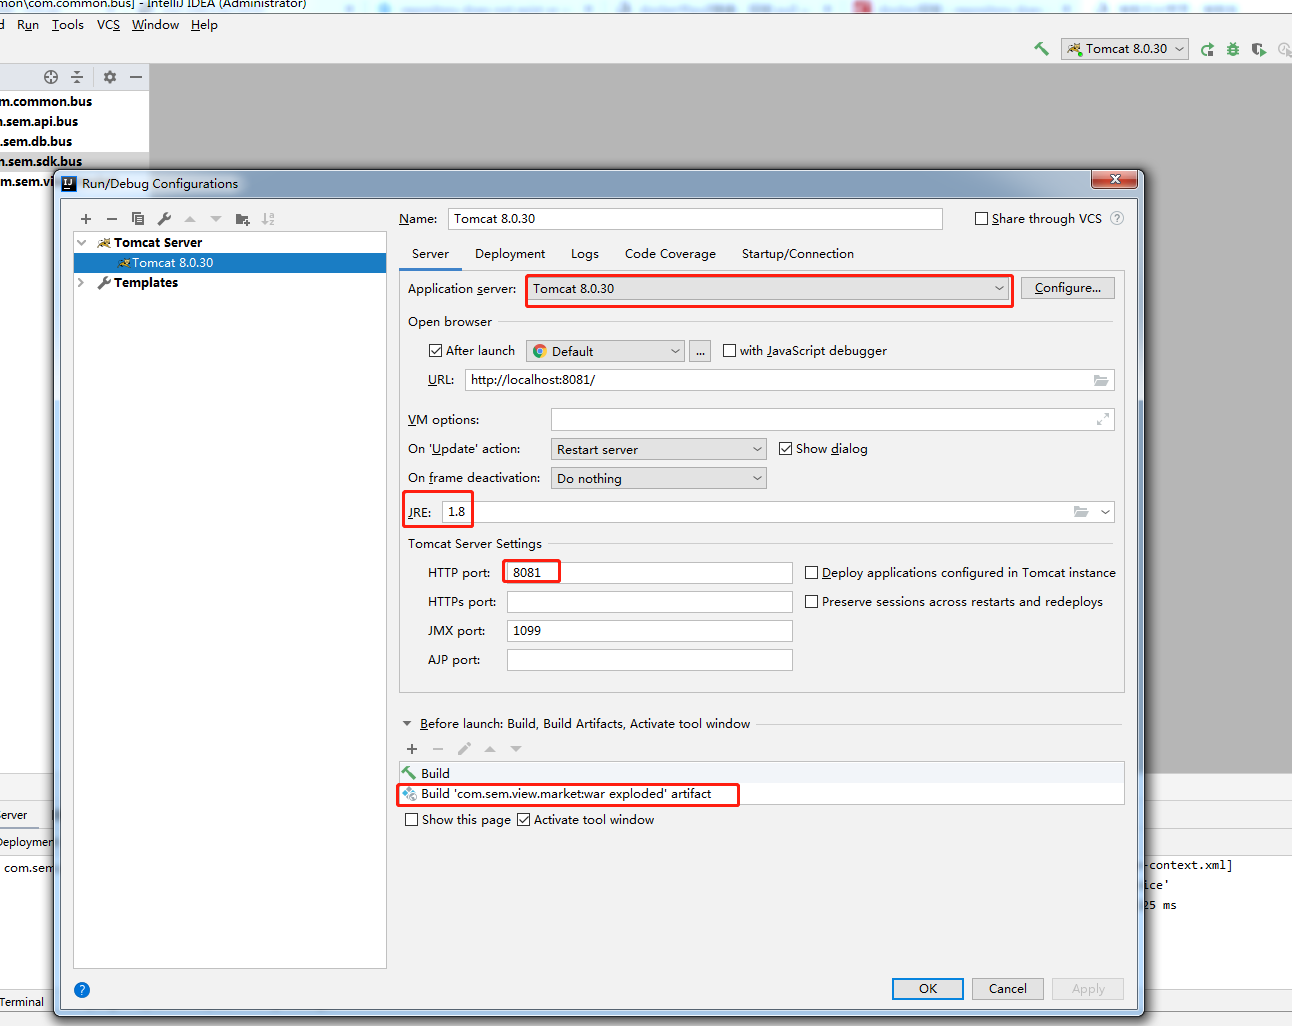Viewport: 1292px width, 1026px height.
Task: Cancel the Run/Debug Configurations dialog
Action: pos(1008,989)
